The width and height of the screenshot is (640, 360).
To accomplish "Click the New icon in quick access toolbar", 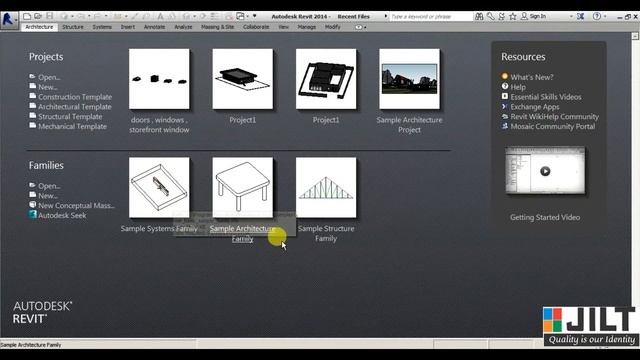I will [27, 16].
